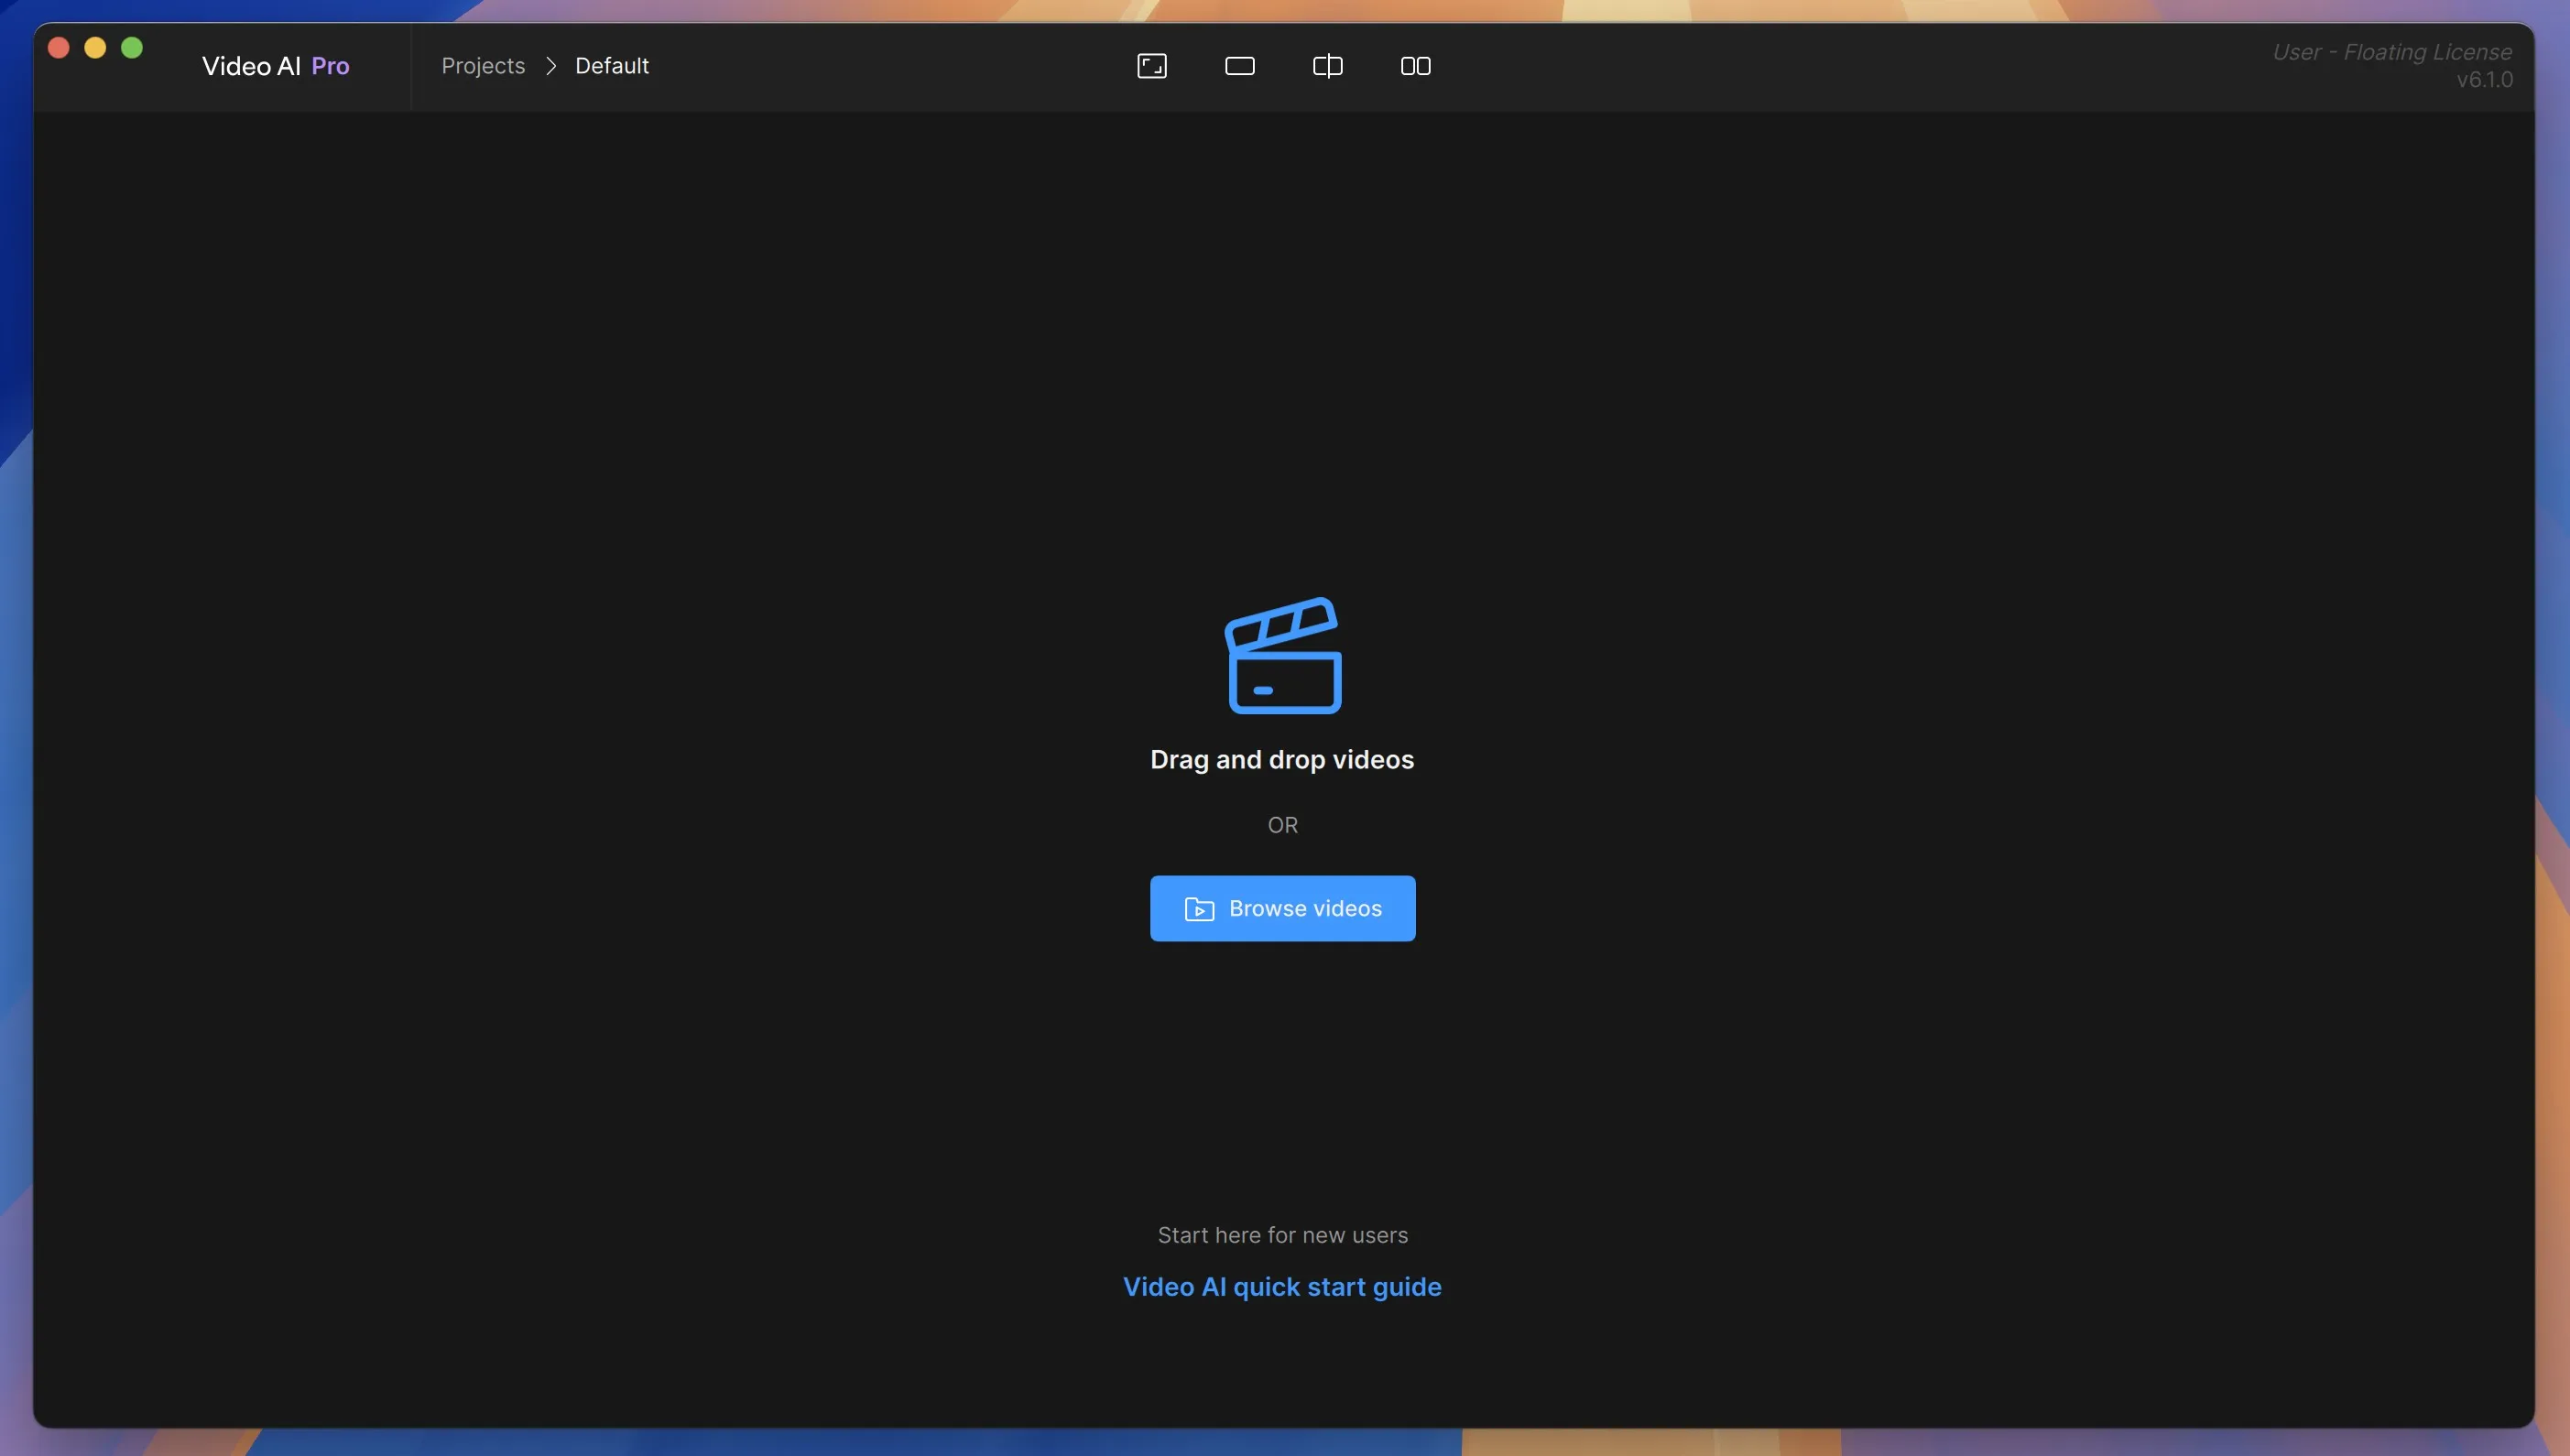Click the Browse videos button
Screen dimensions: 2570x1456
click(1283, 908)
